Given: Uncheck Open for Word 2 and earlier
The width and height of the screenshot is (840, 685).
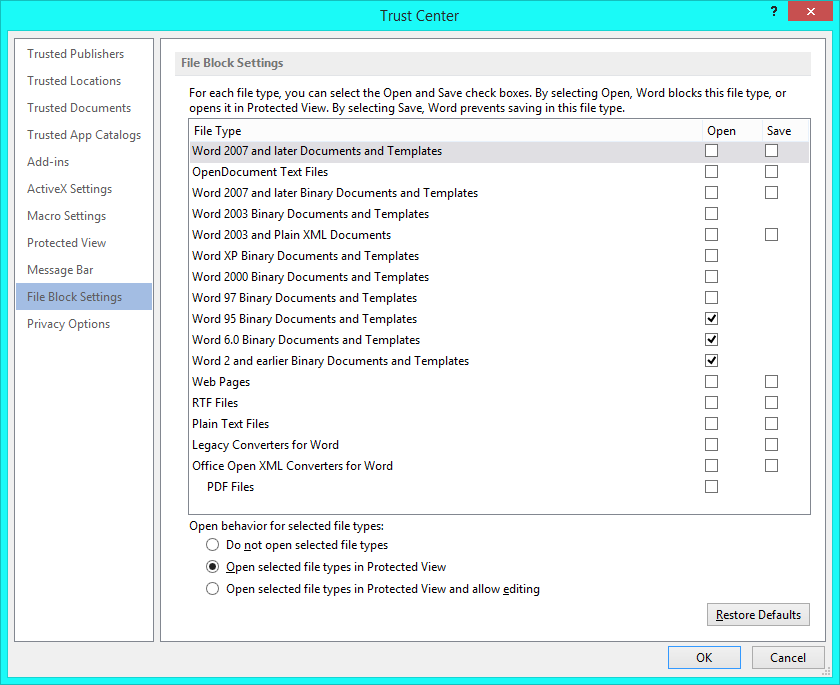Looking at the screenshot, I should (711, 361).
